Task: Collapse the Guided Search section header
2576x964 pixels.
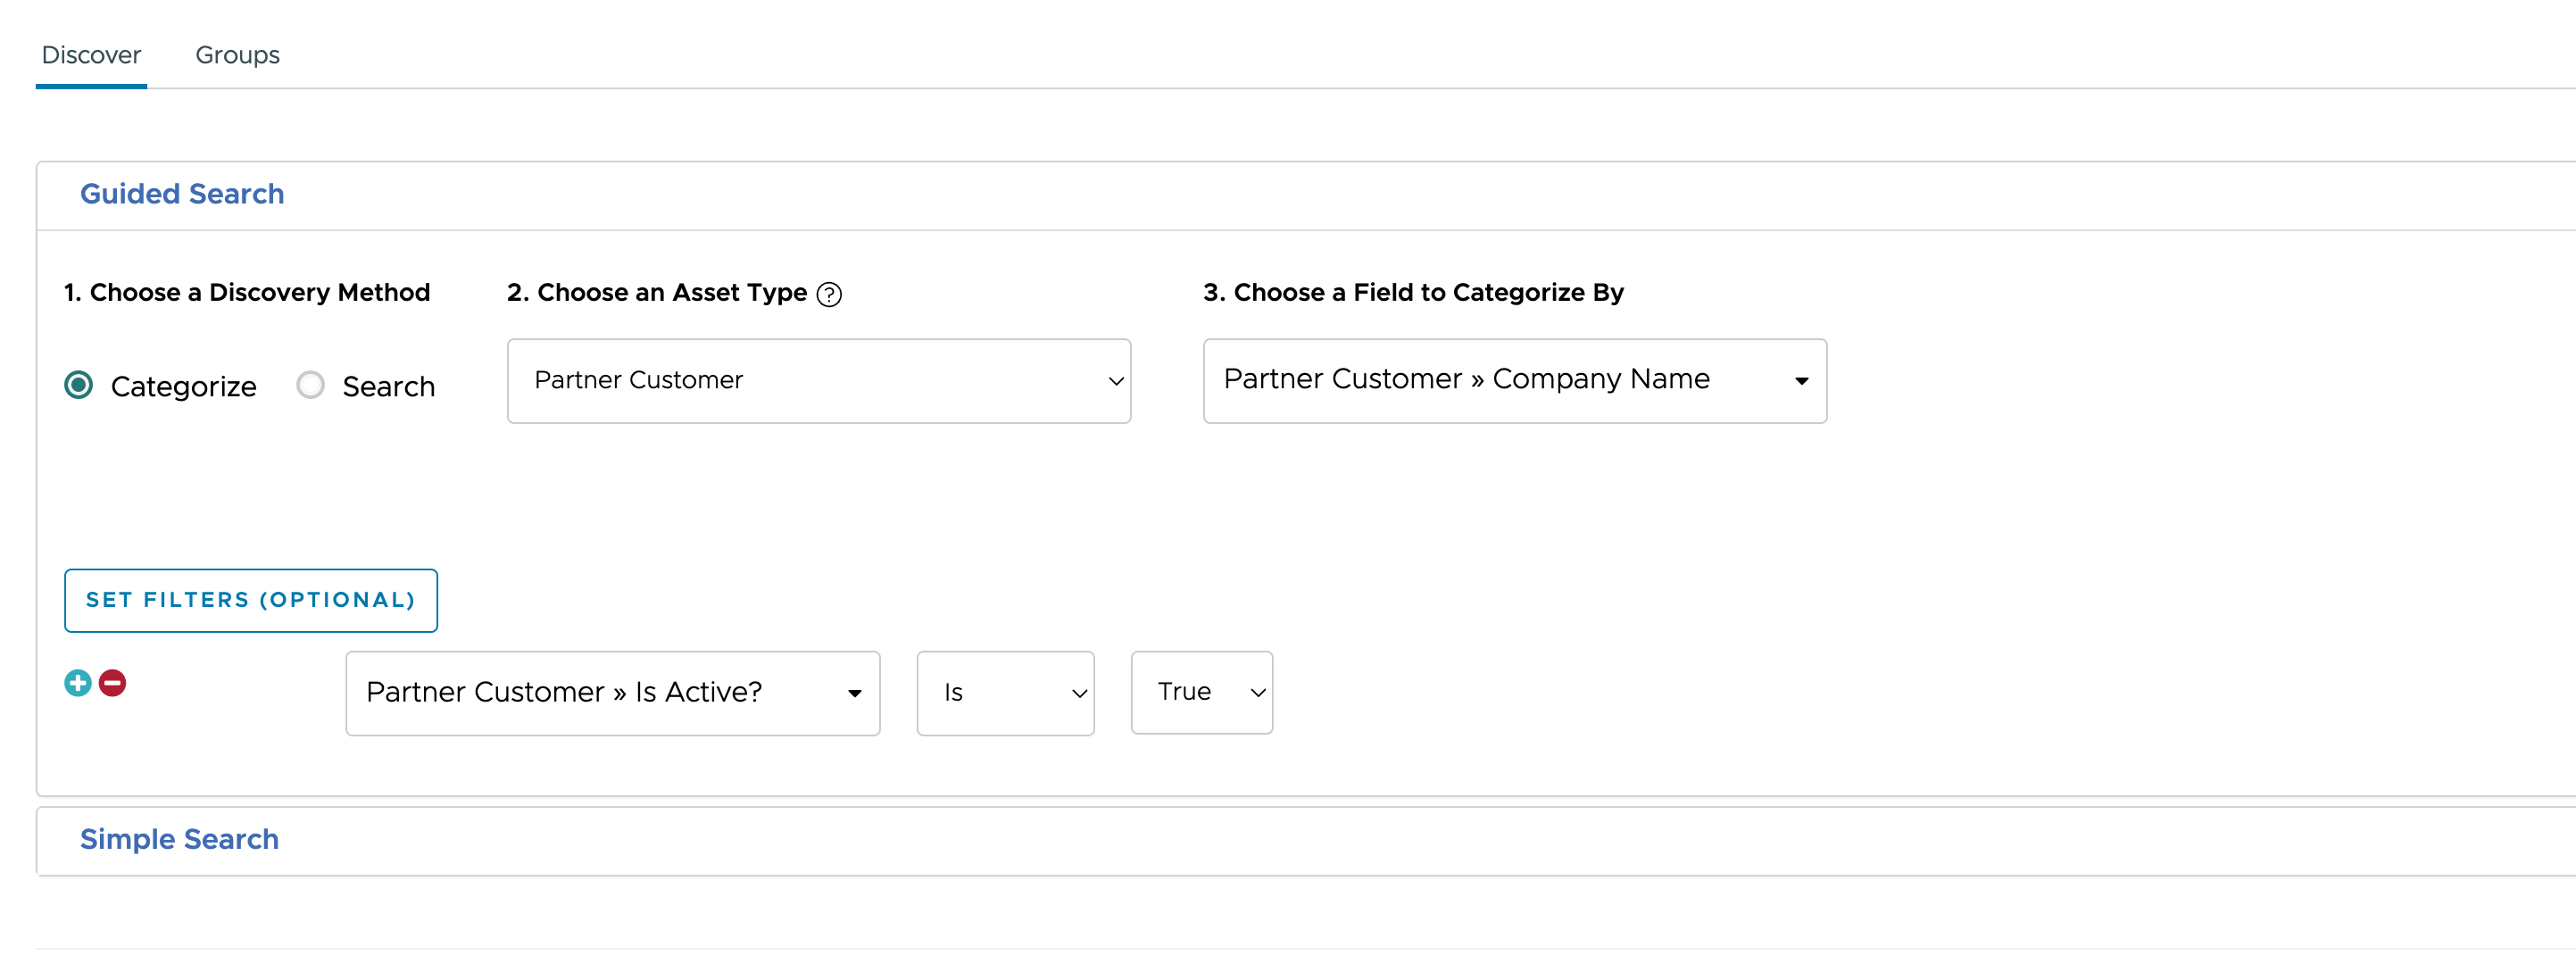Action: click(182, 194)
